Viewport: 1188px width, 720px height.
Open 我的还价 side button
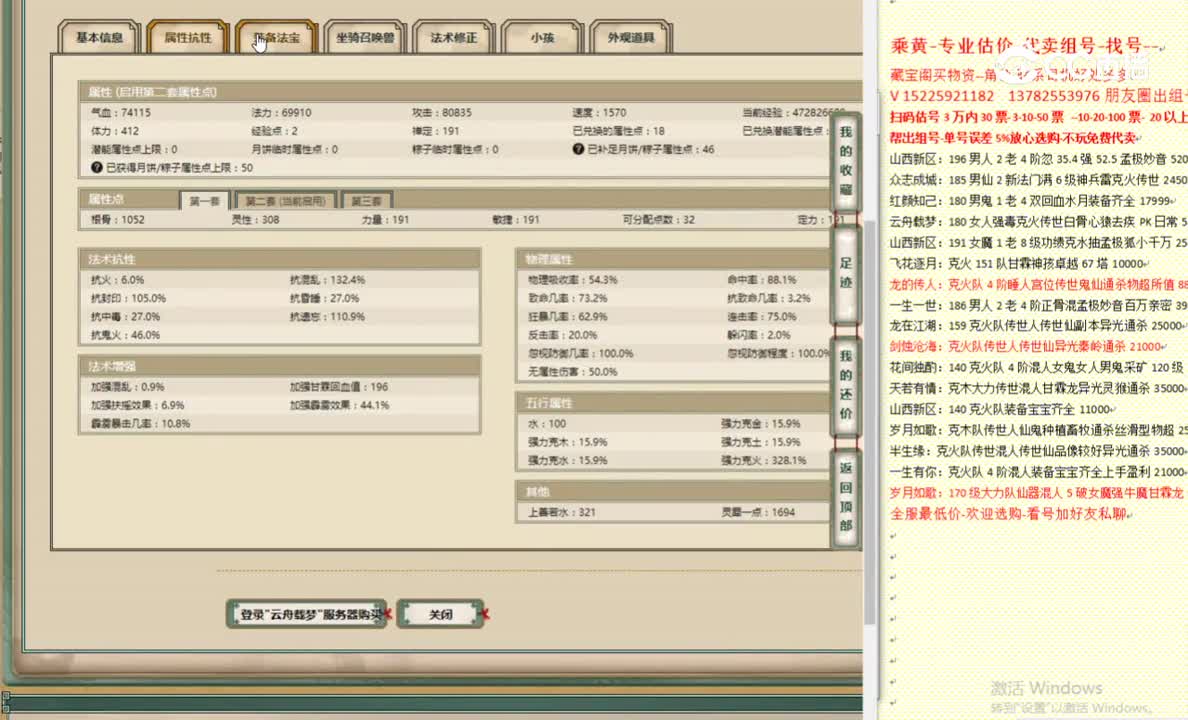tap(846, 385)
